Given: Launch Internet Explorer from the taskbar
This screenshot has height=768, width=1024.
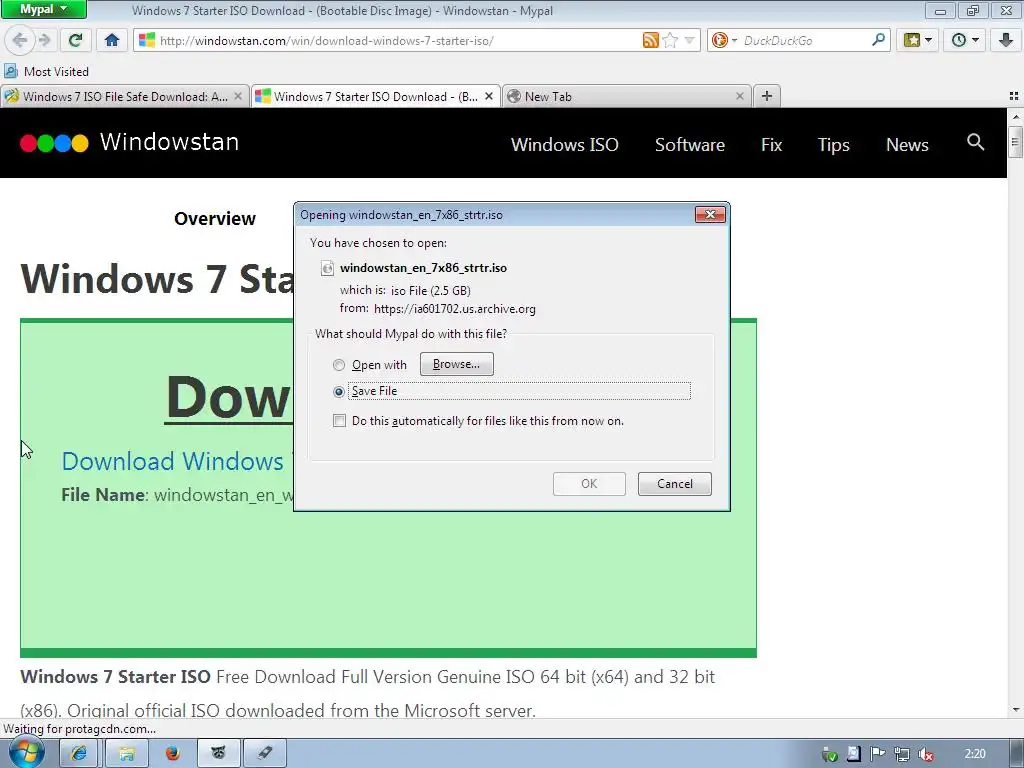Looking at the screenshot, I should tap(78, 754).
